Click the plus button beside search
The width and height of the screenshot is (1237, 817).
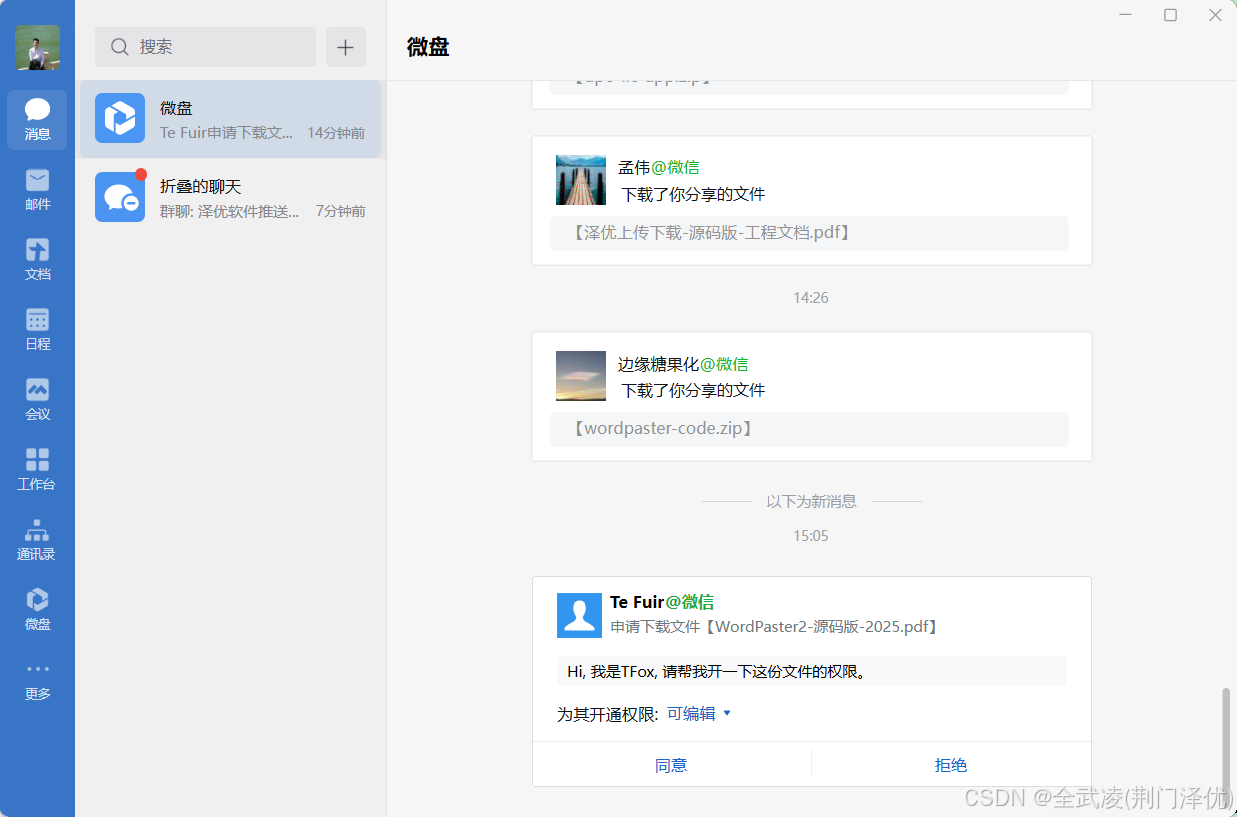pos(345,47)
